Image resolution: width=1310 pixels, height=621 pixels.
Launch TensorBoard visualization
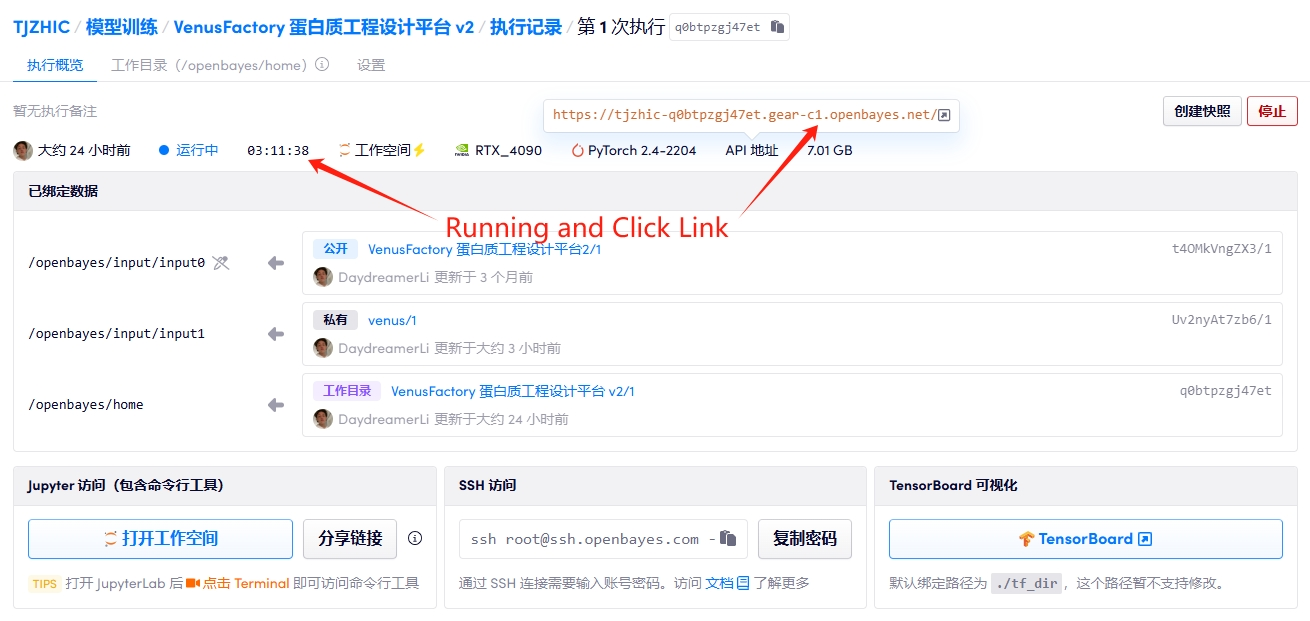point(1085,539)
